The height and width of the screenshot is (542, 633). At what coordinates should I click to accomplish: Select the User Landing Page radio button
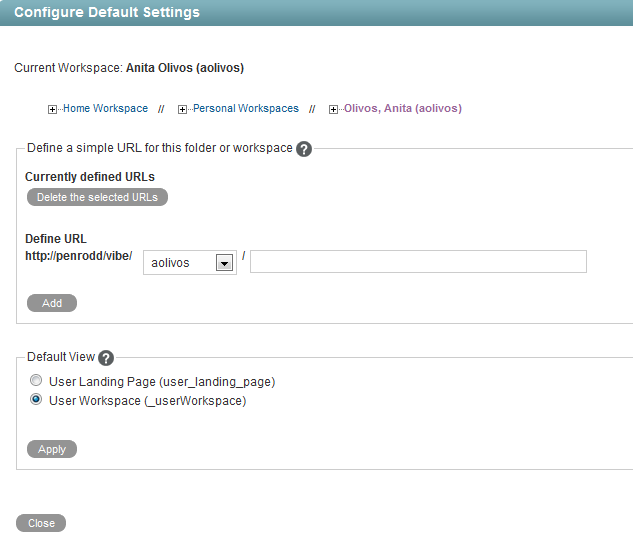pos(36,381)
